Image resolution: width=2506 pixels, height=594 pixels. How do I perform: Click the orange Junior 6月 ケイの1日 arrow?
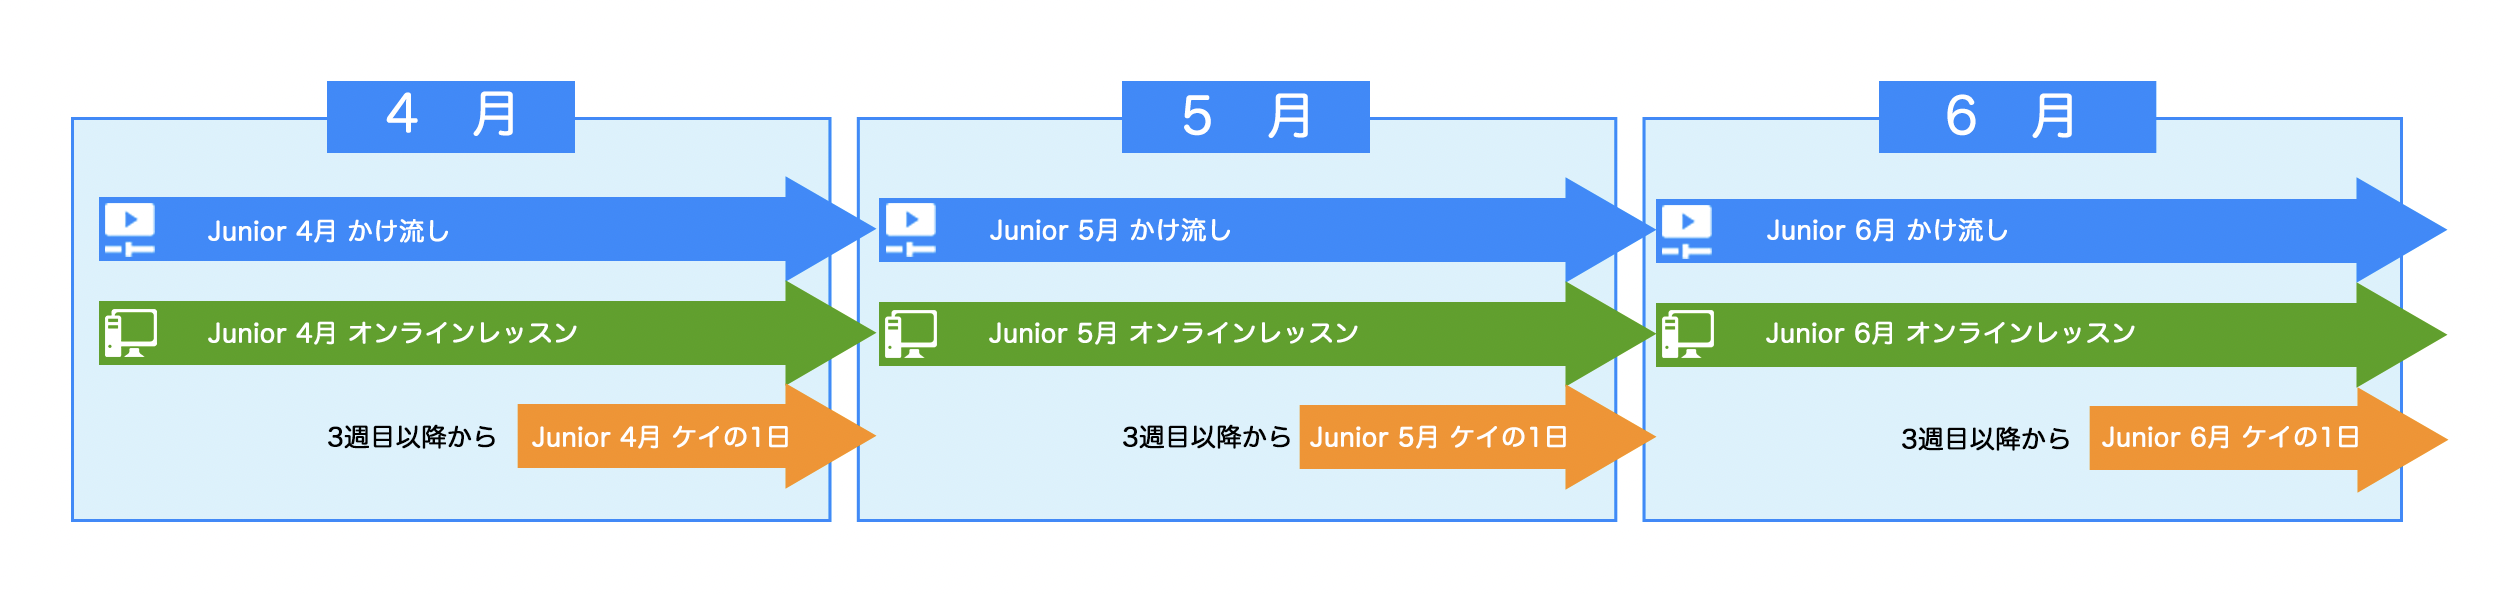[x=2230, y=438]
